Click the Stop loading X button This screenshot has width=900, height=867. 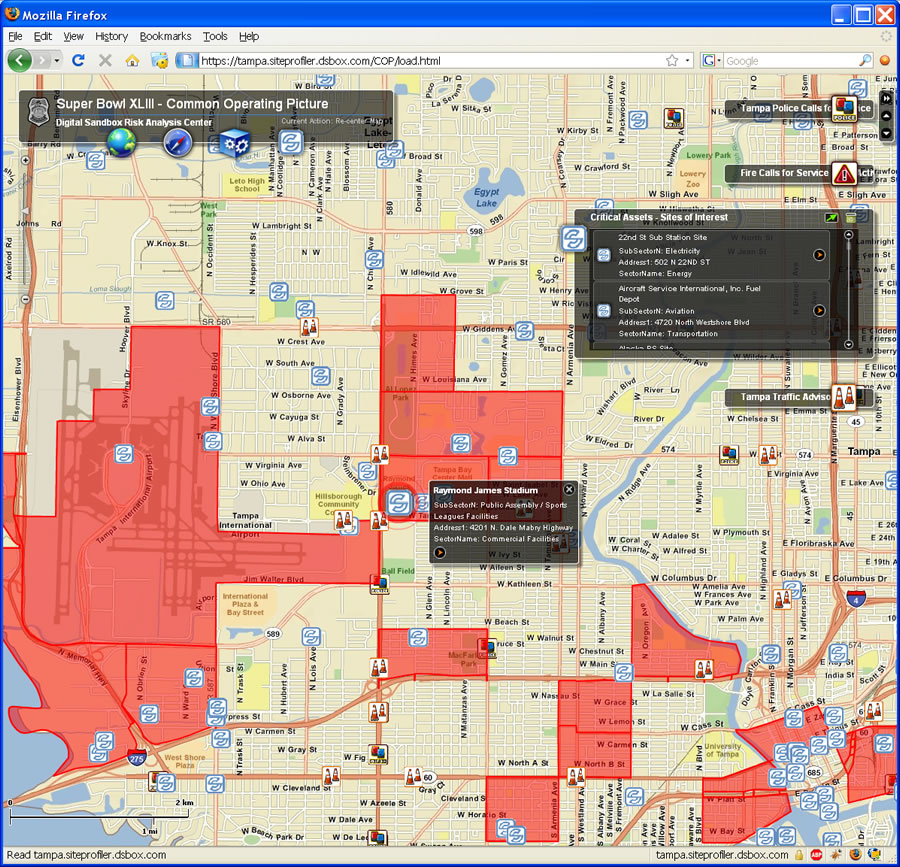pyautogui.click(x=105, y=60)
